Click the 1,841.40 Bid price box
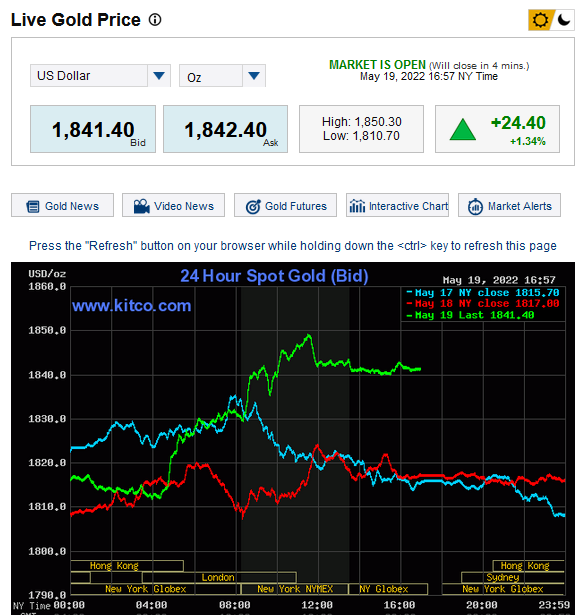This screenshot has height=615, width=576. point(93,129)
